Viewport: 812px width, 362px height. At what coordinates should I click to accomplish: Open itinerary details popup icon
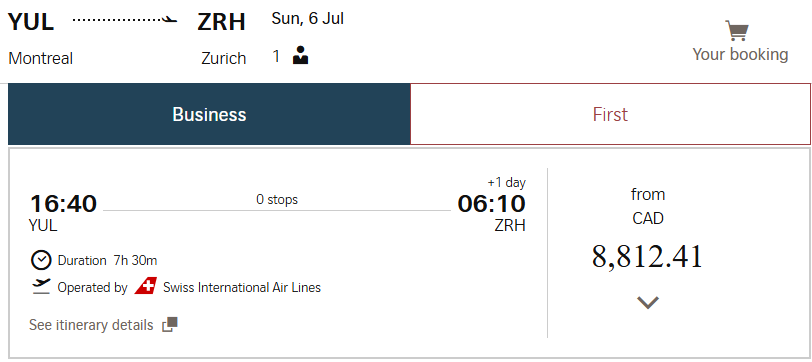coord(170,325)
